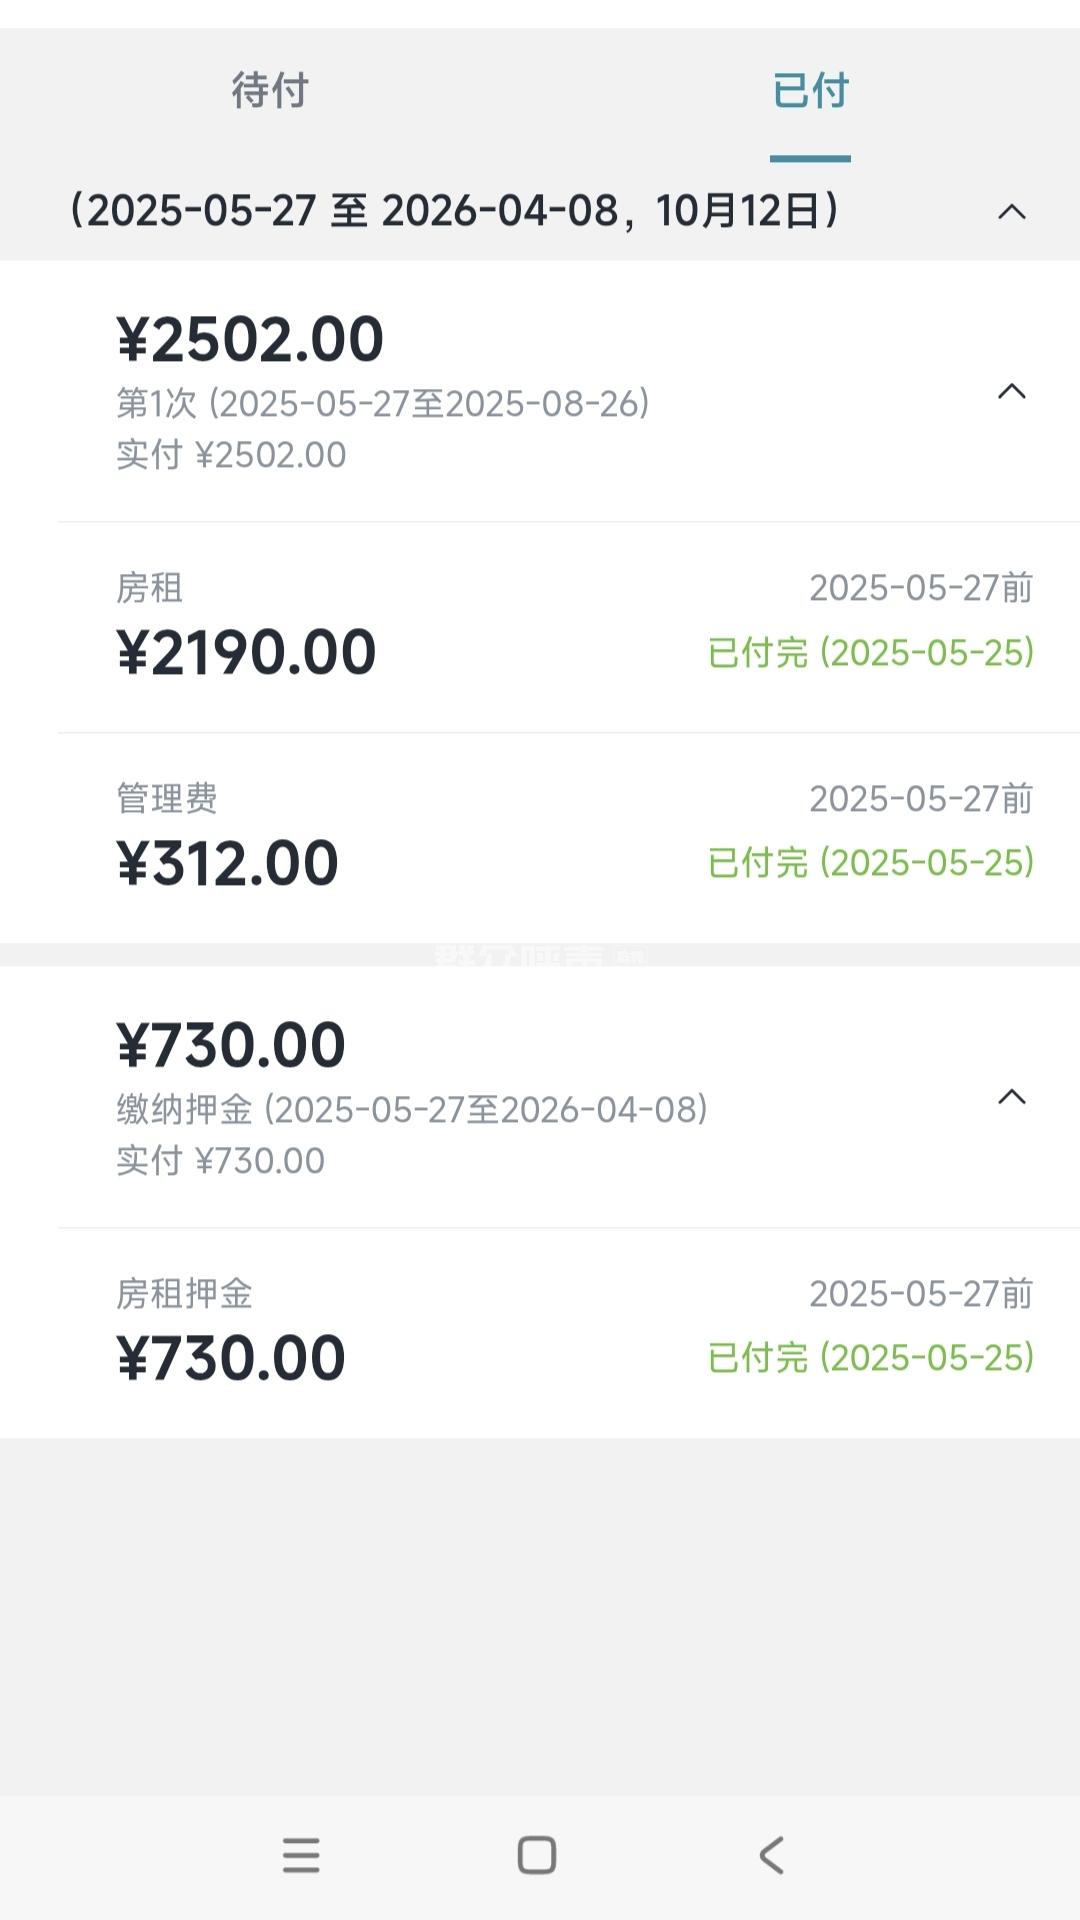
Task: Tap 已付完 status for 管理费
Action: pos(870,863)
